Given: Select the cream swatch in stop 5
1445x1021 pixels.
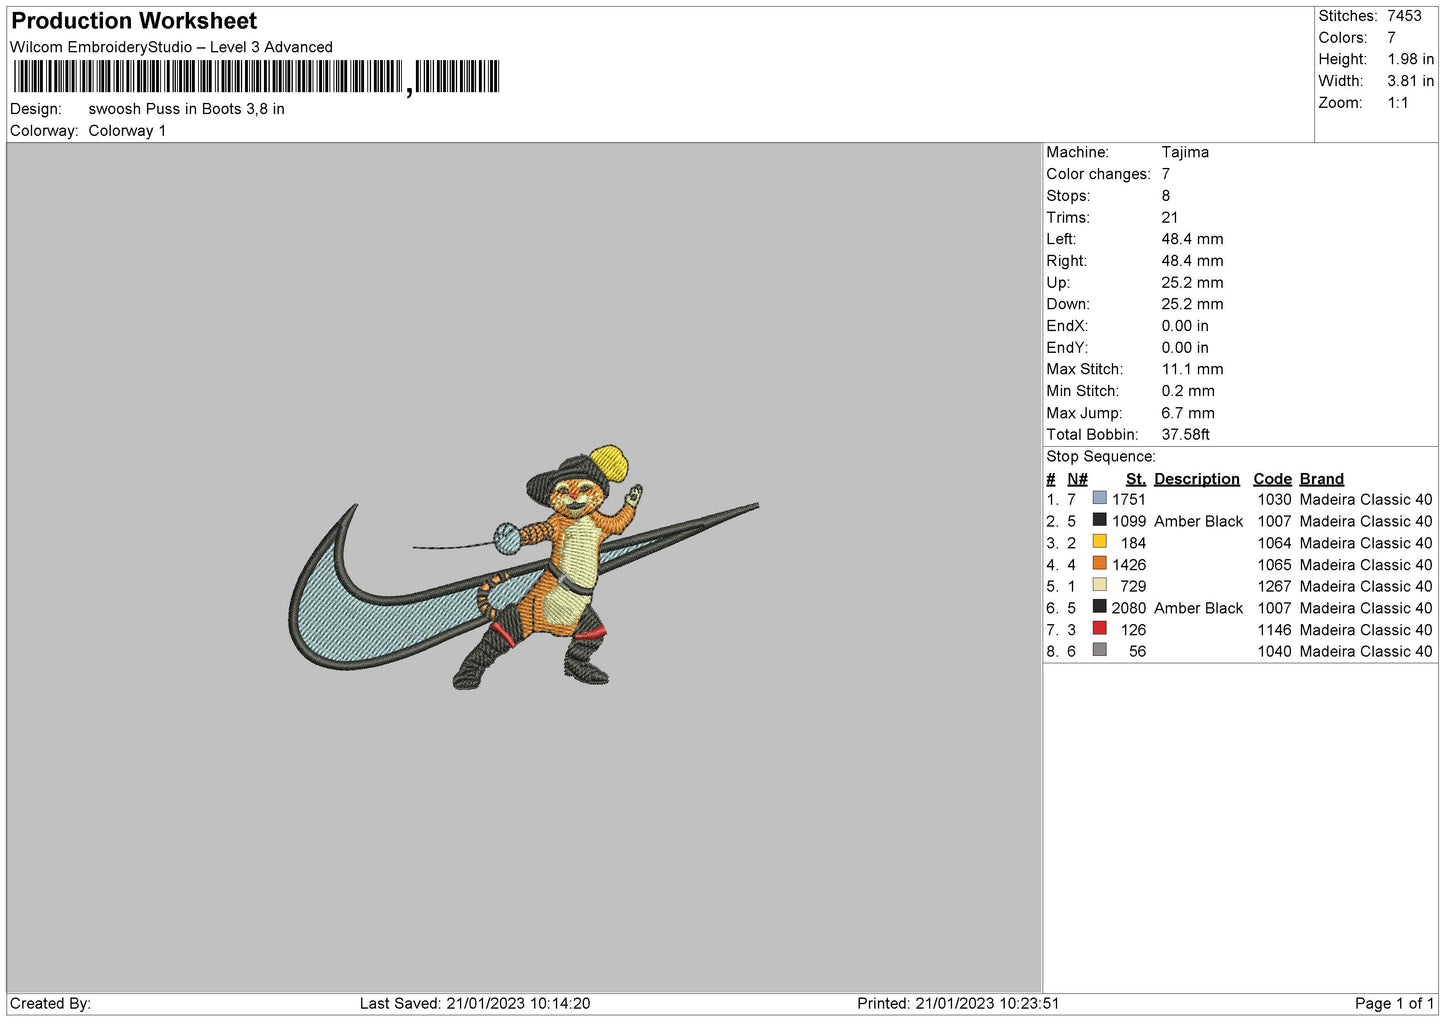Looking at the screenshot, I should [1100, 585].
